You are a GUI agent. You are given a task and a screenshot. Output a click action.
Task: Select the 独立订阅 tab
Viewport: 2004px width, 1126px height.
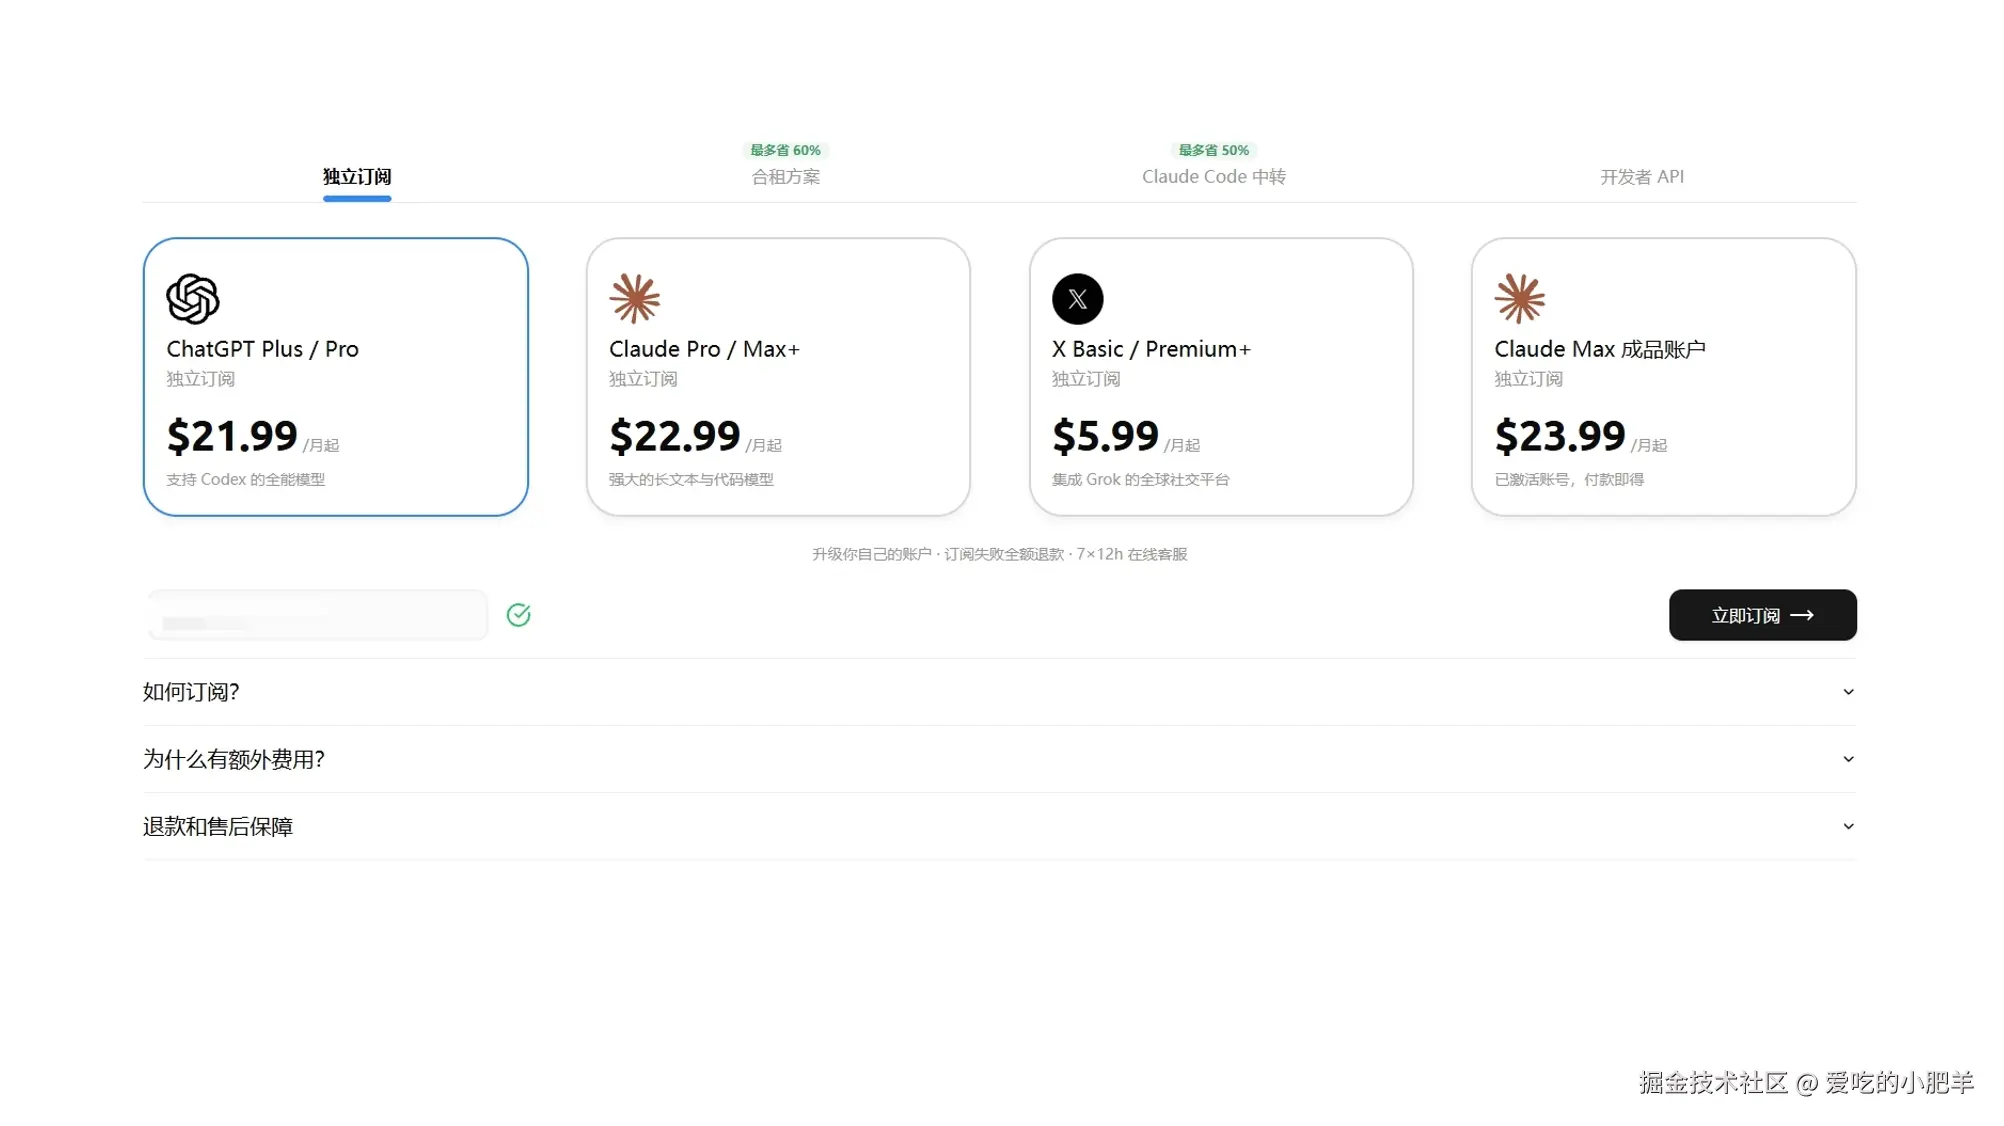click(x=357, y=177)
